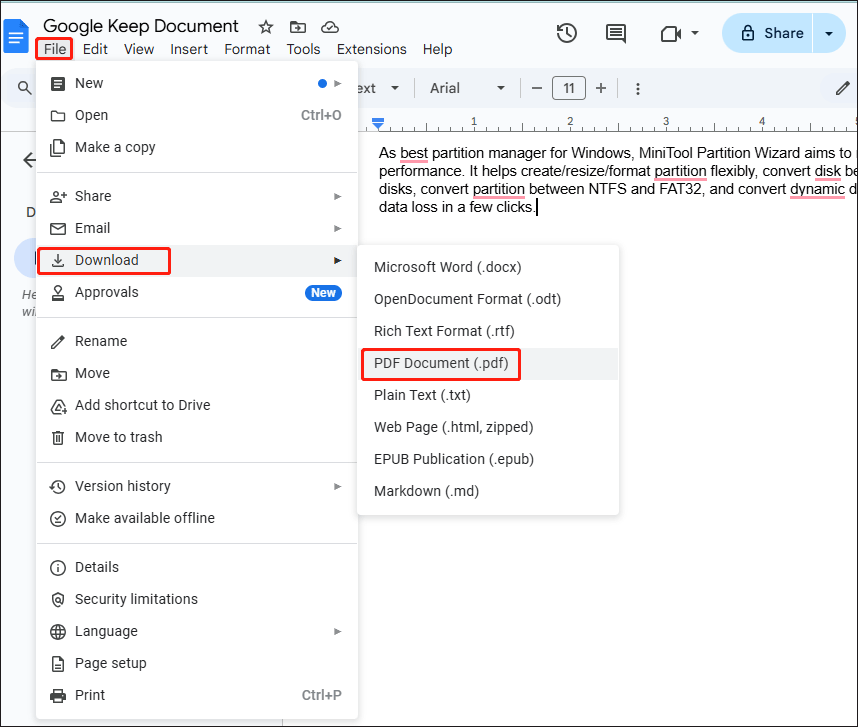Expand the Language submenu
This screenshot has width=858, height=727.
coord(197,631)
